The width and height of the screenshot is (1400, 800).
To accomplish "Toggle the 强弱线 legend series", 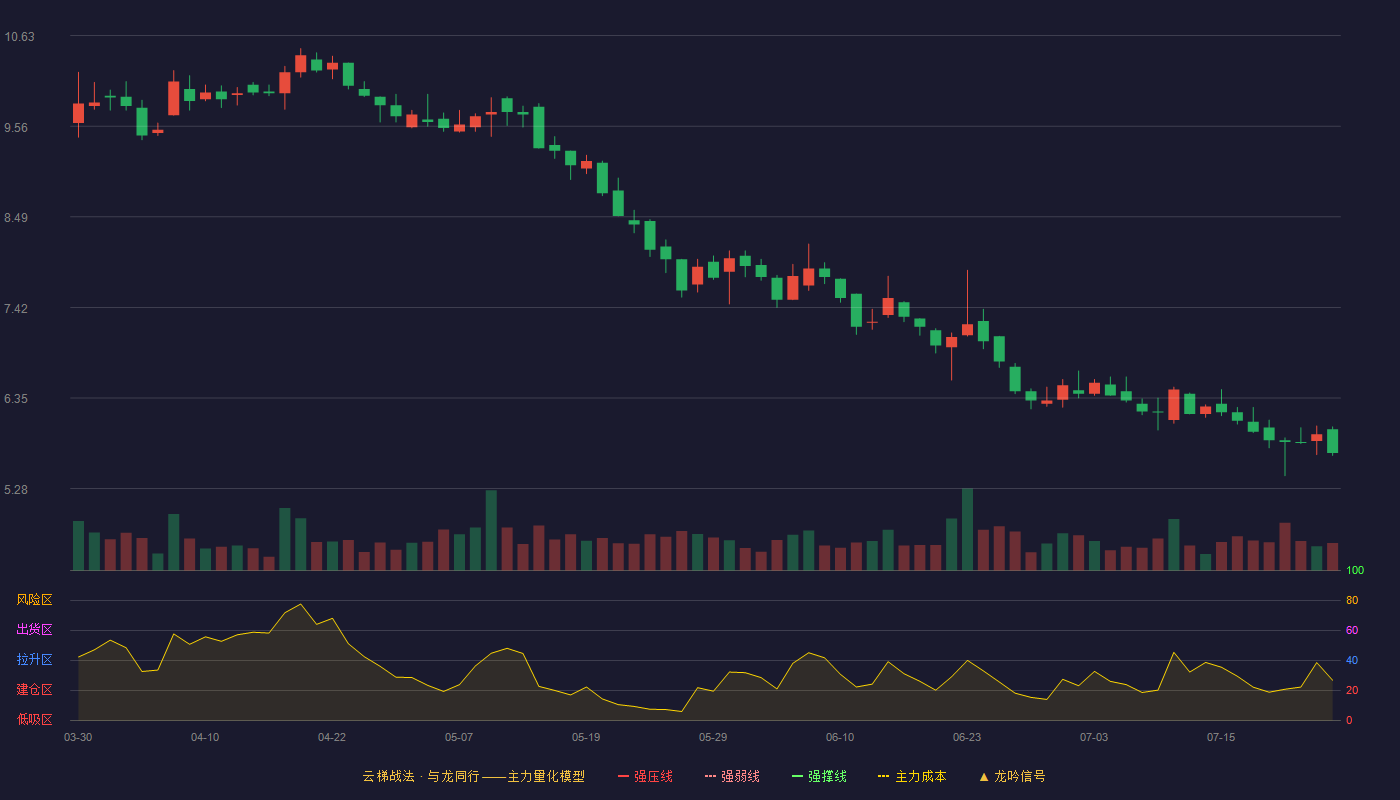I will [732, 776].
